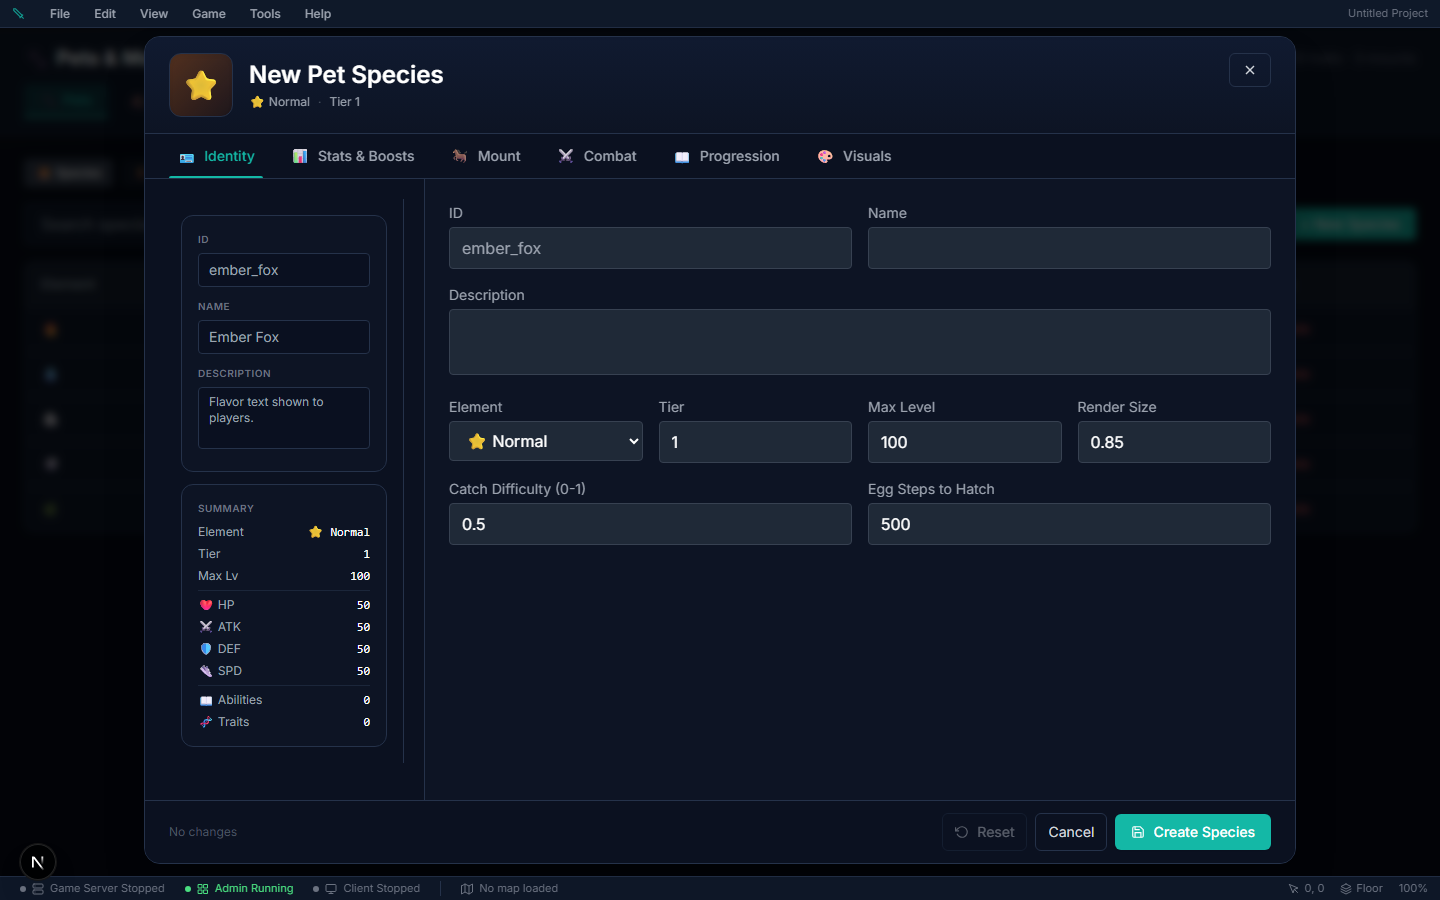The width and height of the screenshot is (1440, 900).
Task: Click the Reset button's circular arrow icon
Action: point(962,832)
